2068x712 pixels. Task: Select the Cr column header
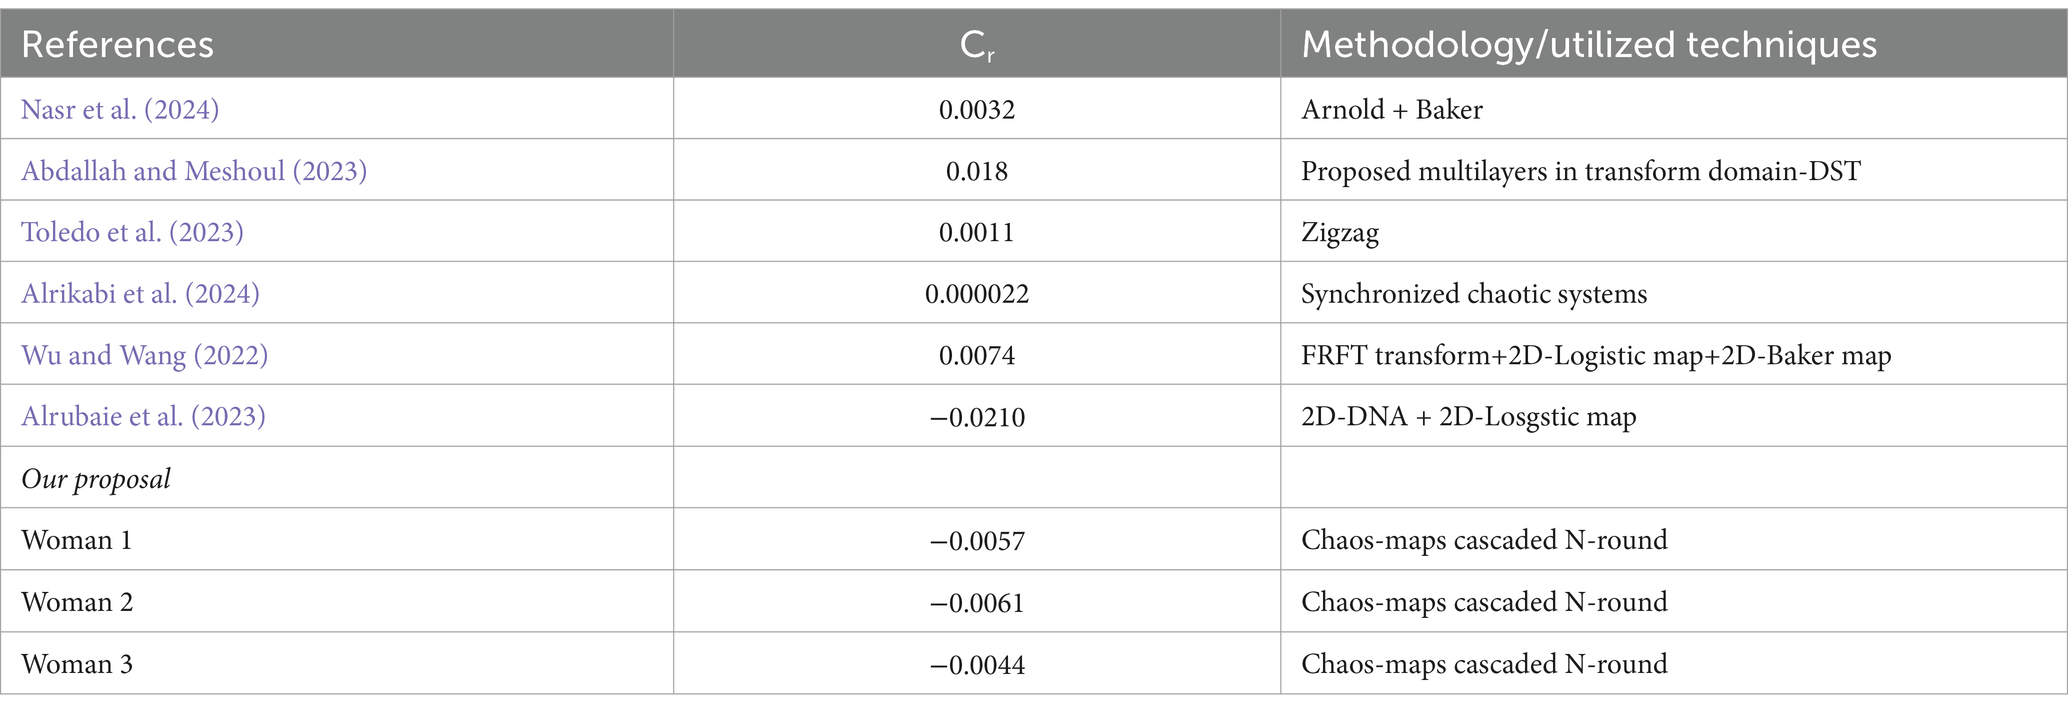[976, 45]
